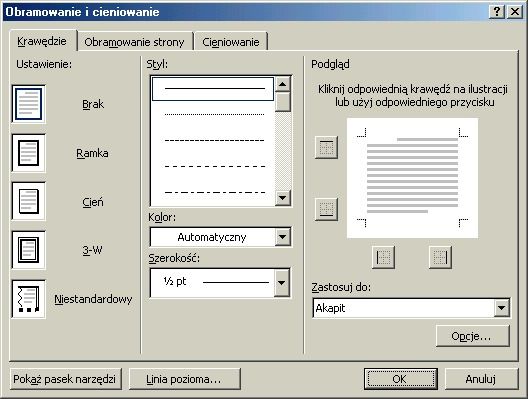The width and height of the screenshot is (528, 399).
Task: Open the Cieniowanie tab
Action: pos(231,42)
